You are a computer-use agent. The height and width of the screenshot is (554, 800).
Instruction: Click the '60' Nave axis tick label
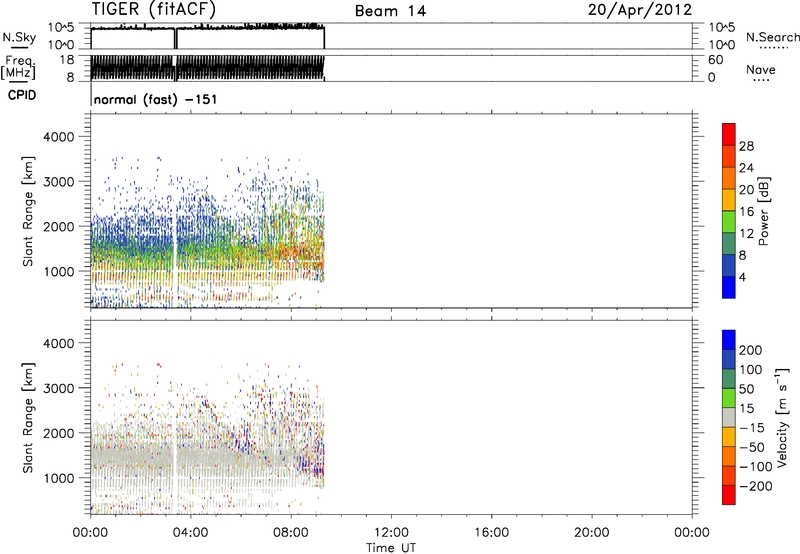click(x=716, y=60)
